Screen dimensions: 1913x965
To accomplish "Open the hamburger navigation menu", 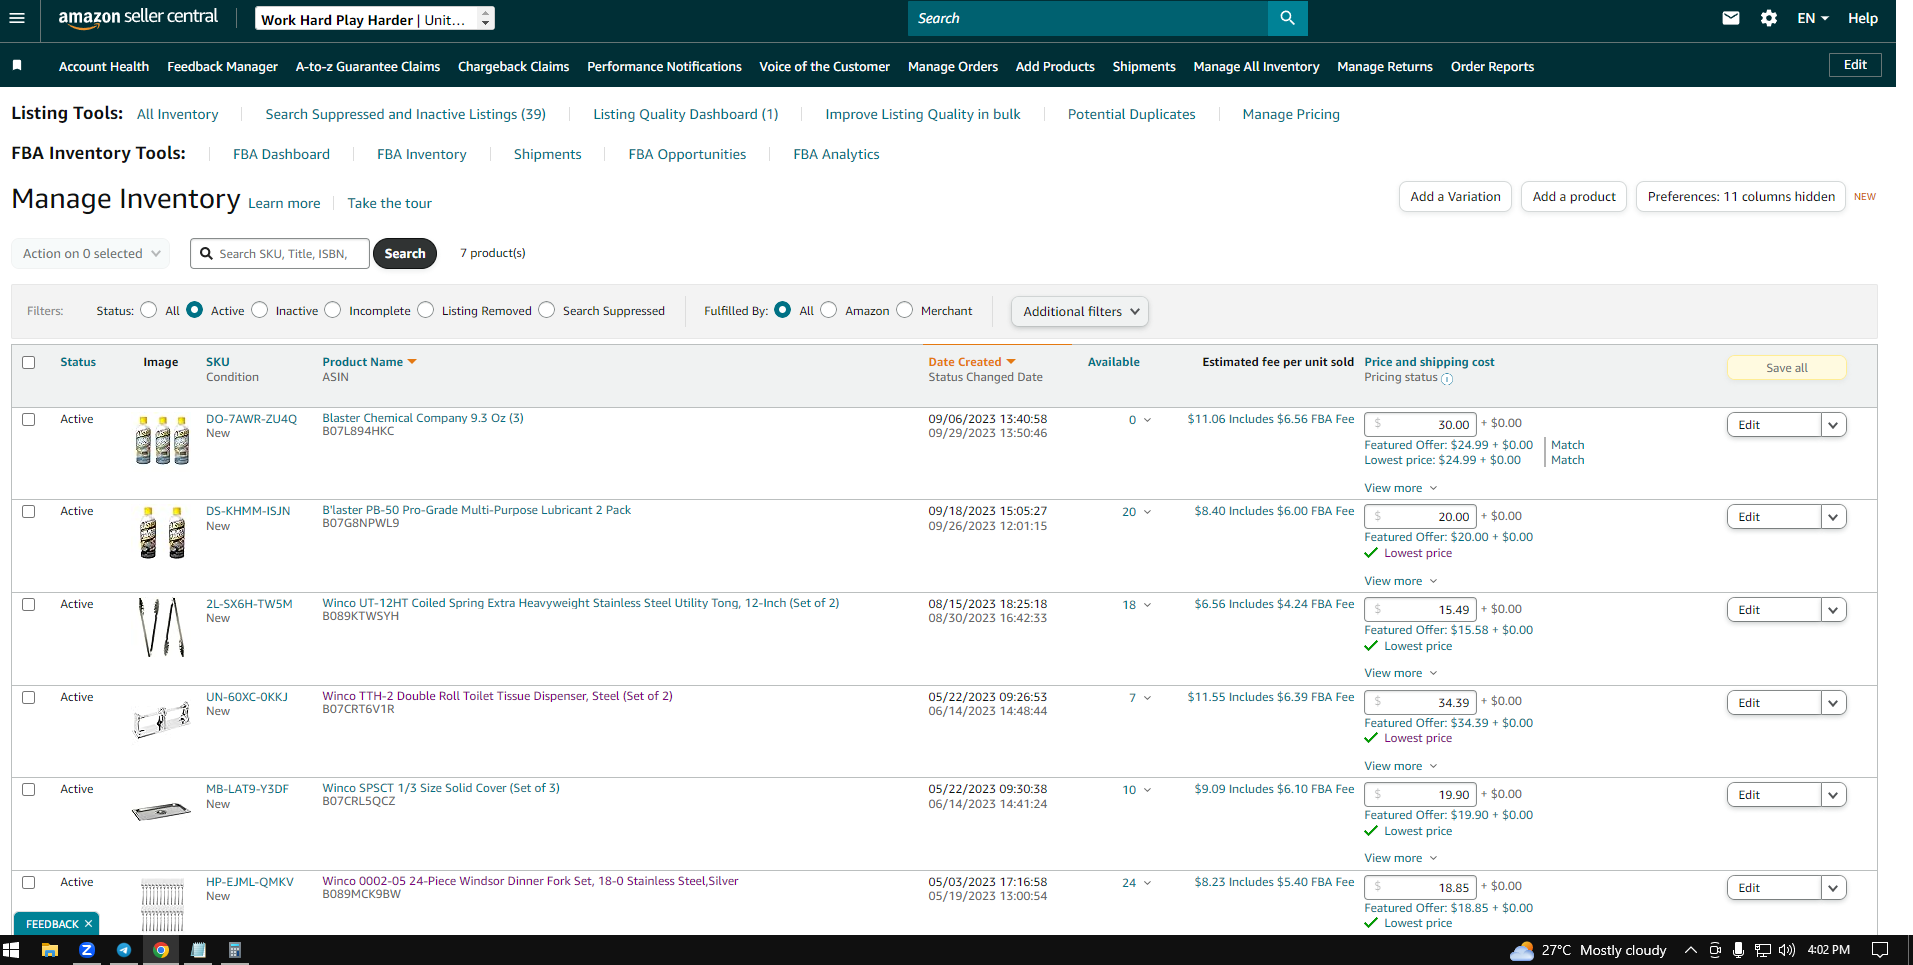I will coord(16,18).
